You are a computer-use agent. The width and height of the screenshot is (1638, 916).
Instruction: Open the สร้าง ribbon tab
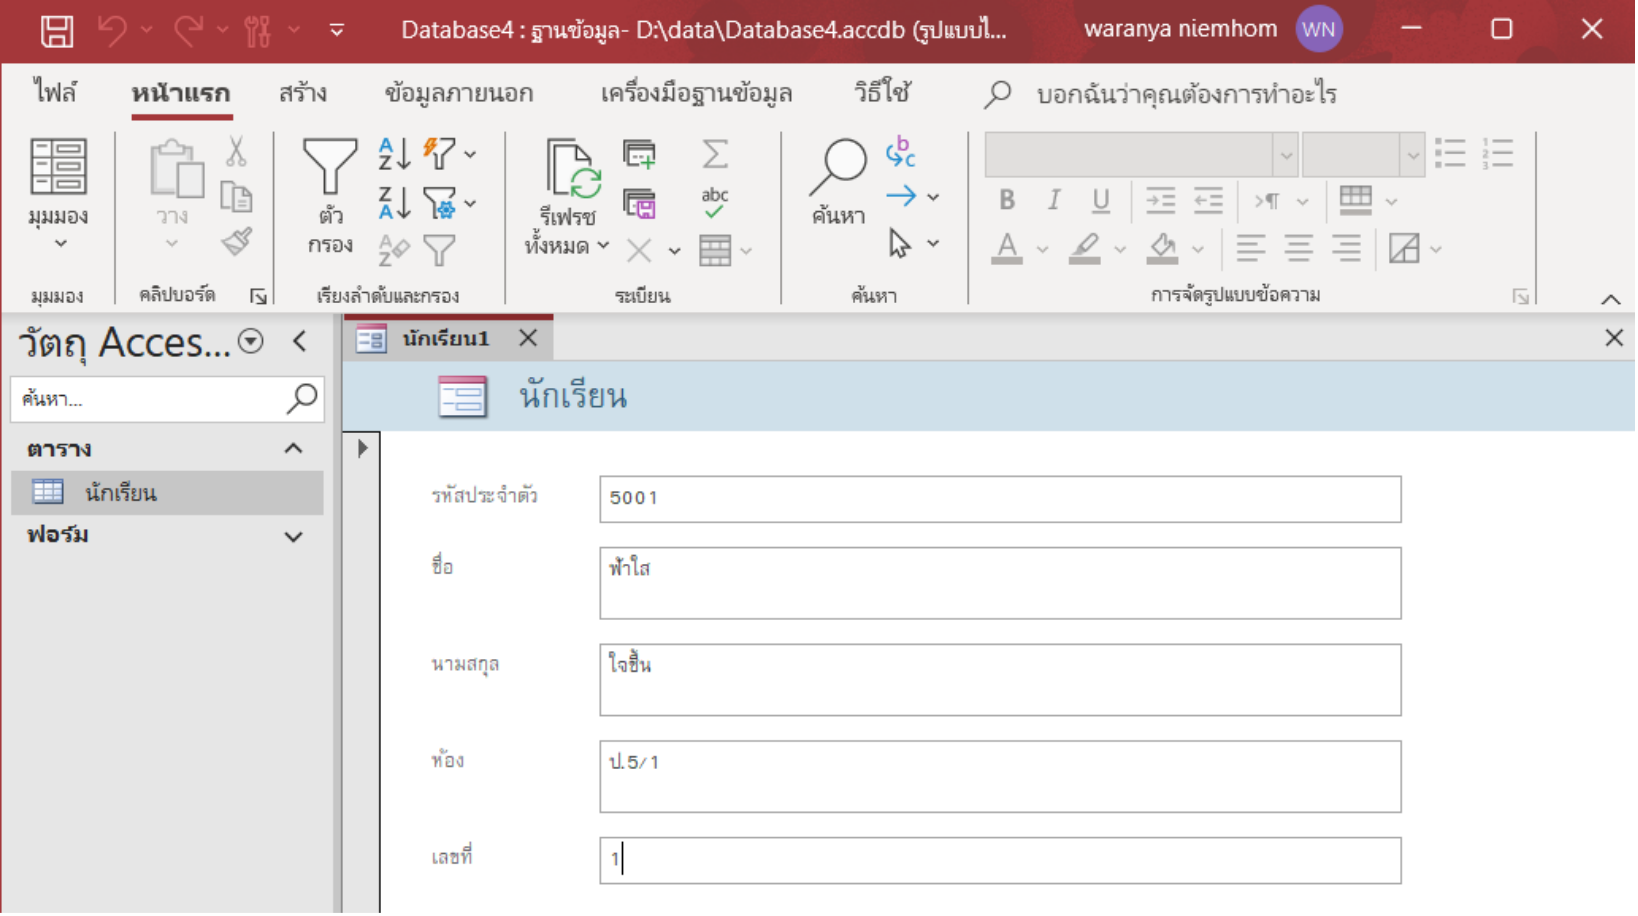click(302, 93)
